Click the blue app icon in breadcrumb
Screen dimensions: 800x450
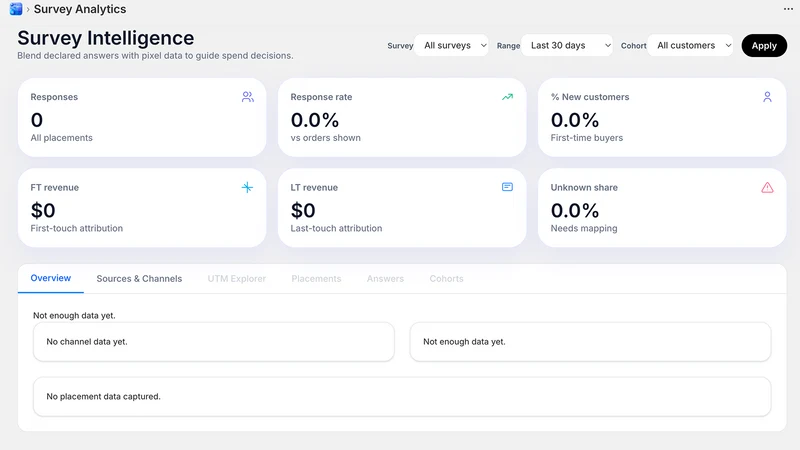pyautogui.click(x=16, y=9)
